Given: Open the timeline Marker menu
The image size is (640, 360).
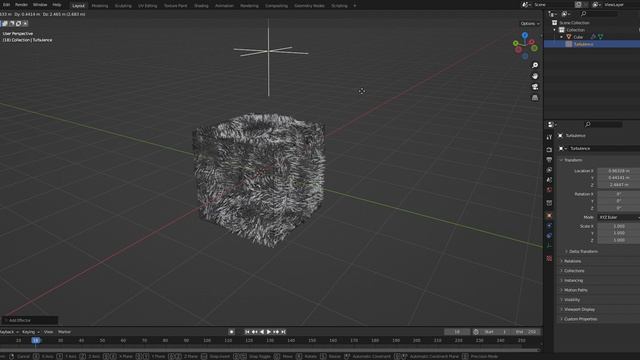Looking at the screenshot, I should coord(64,332).
